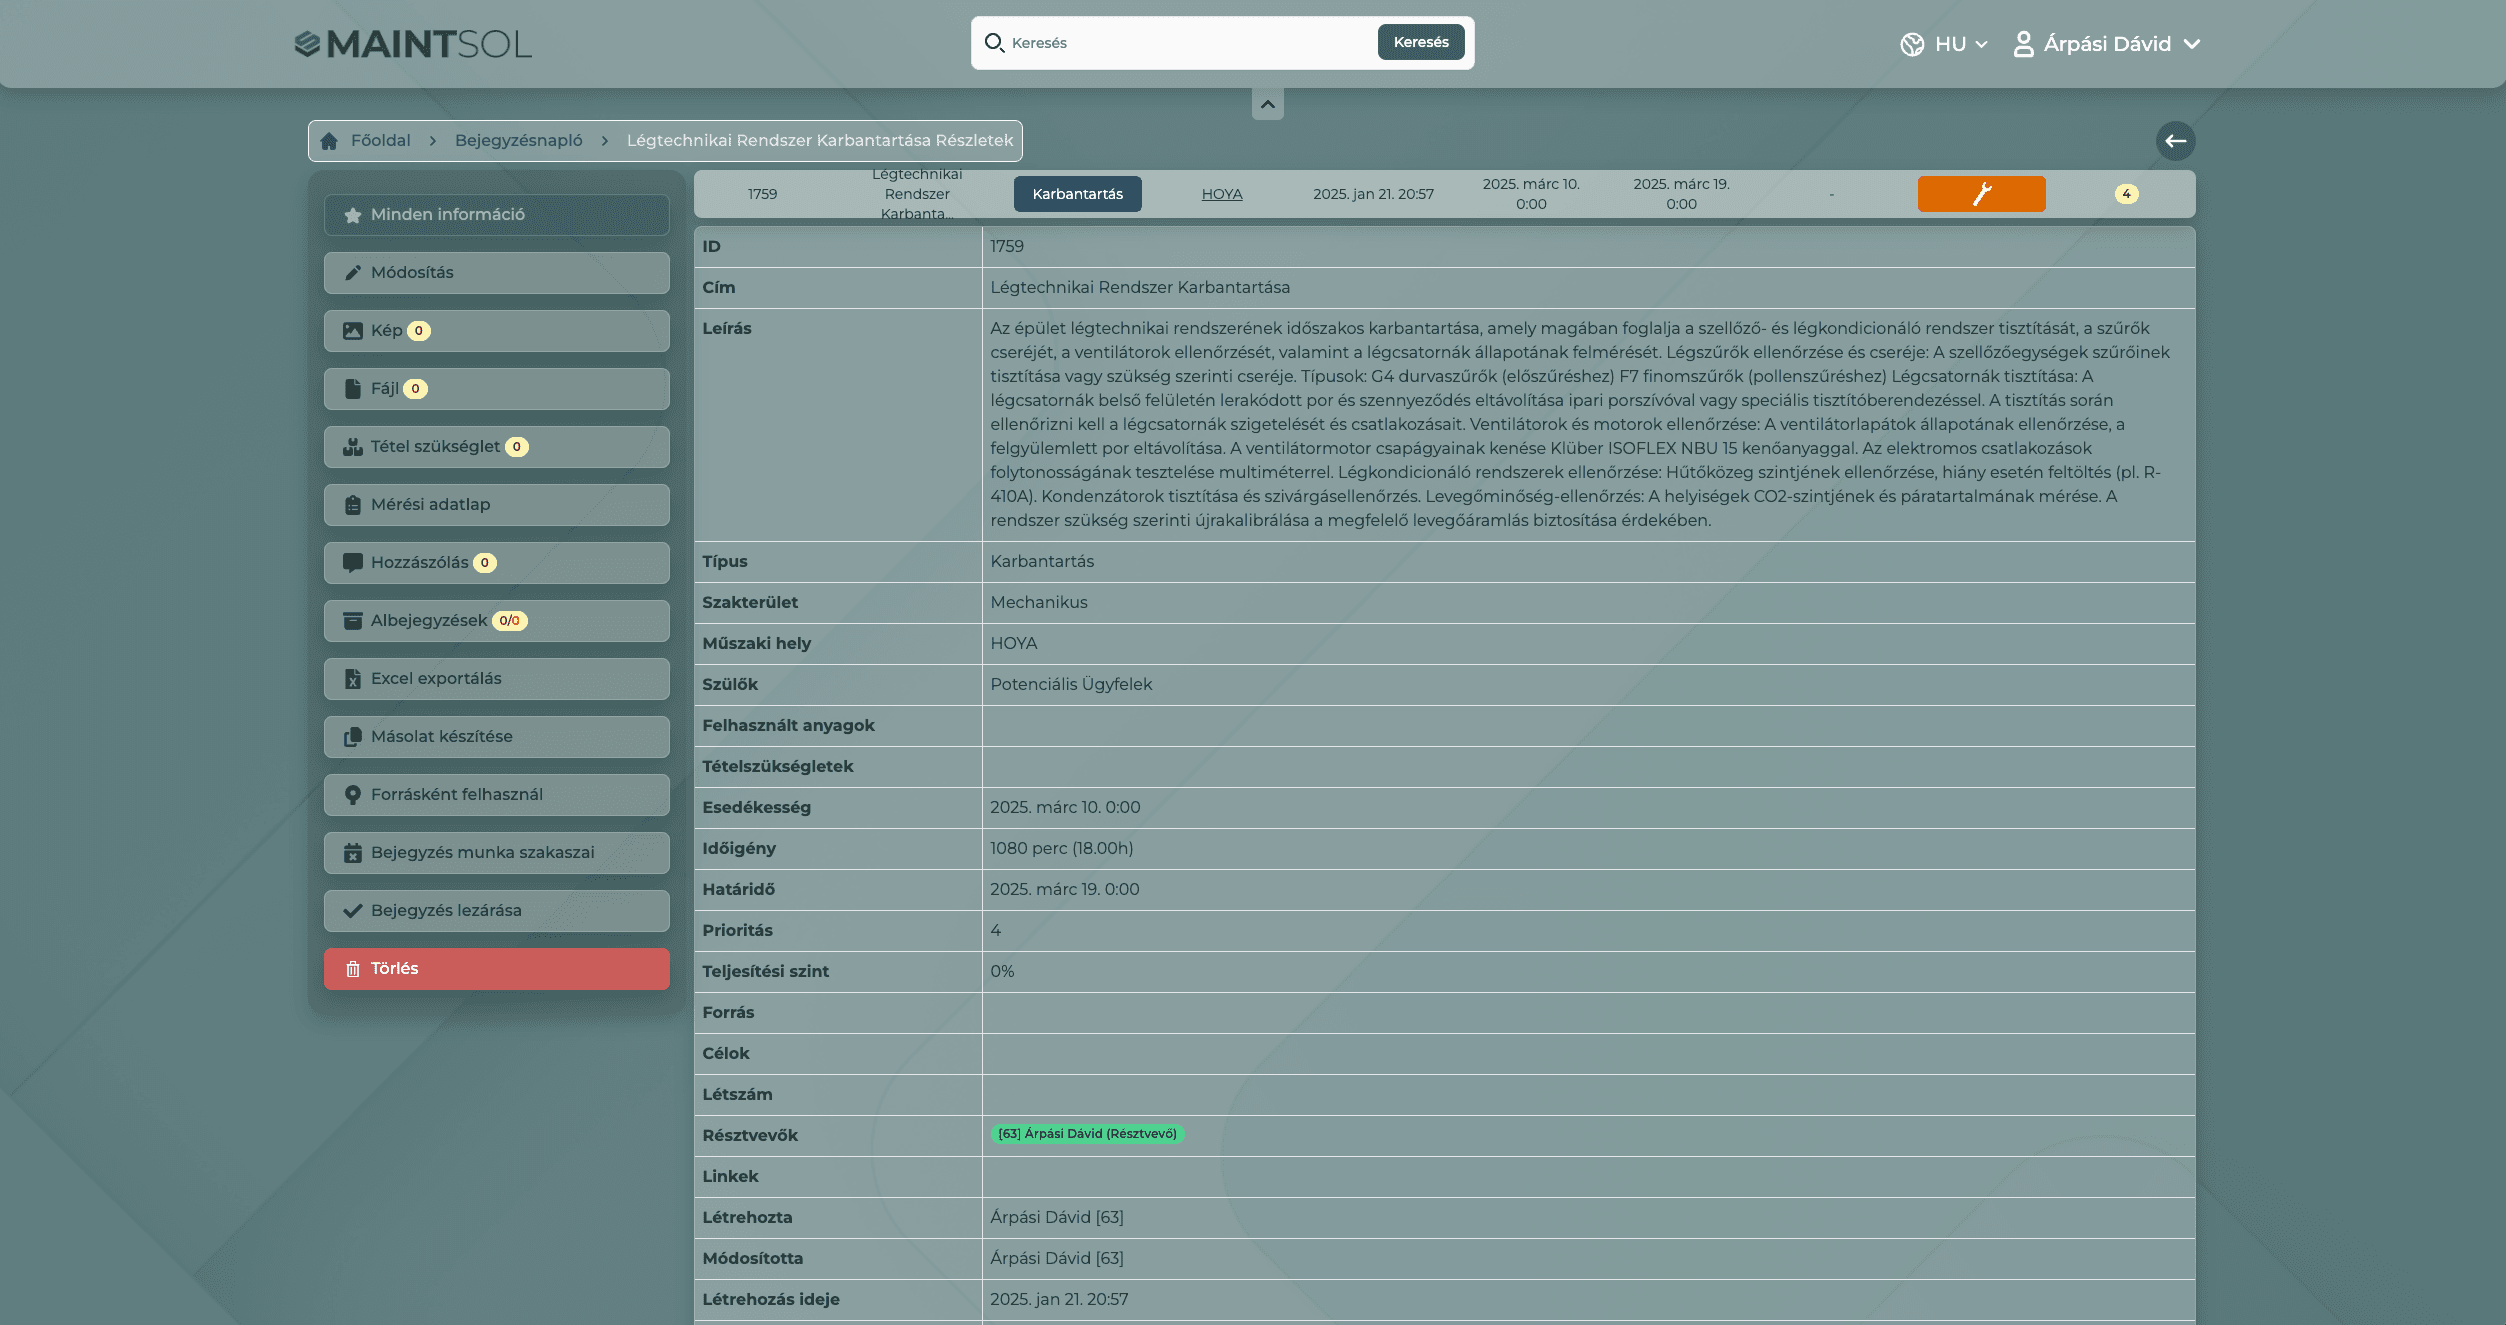Focus the Keresés search input field
The height and width of the screenshot is (1325, 2506).
tap(1190, 43)
